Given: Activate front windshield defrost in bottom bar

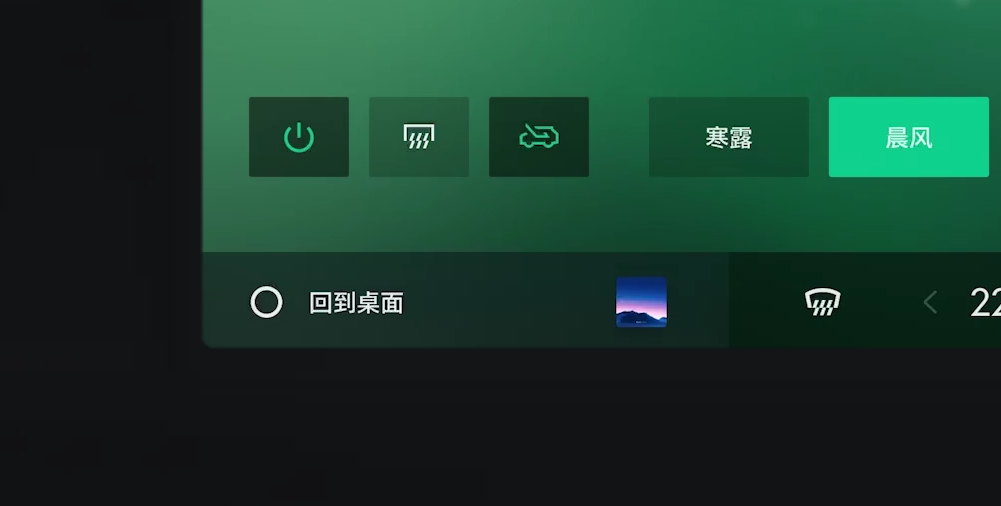Looking at the screenshot, I should point(822,302).
